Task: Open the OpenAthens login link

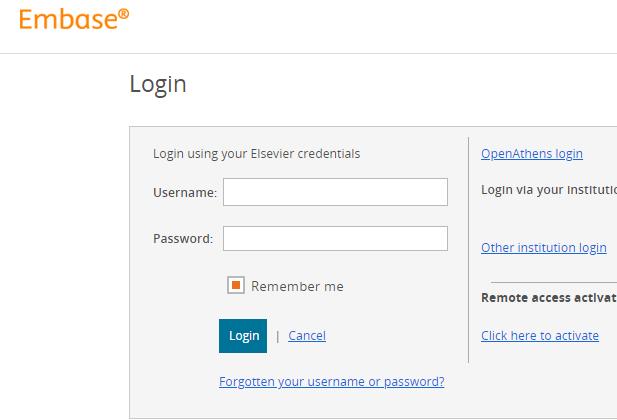Action: [x=532, y=154]
